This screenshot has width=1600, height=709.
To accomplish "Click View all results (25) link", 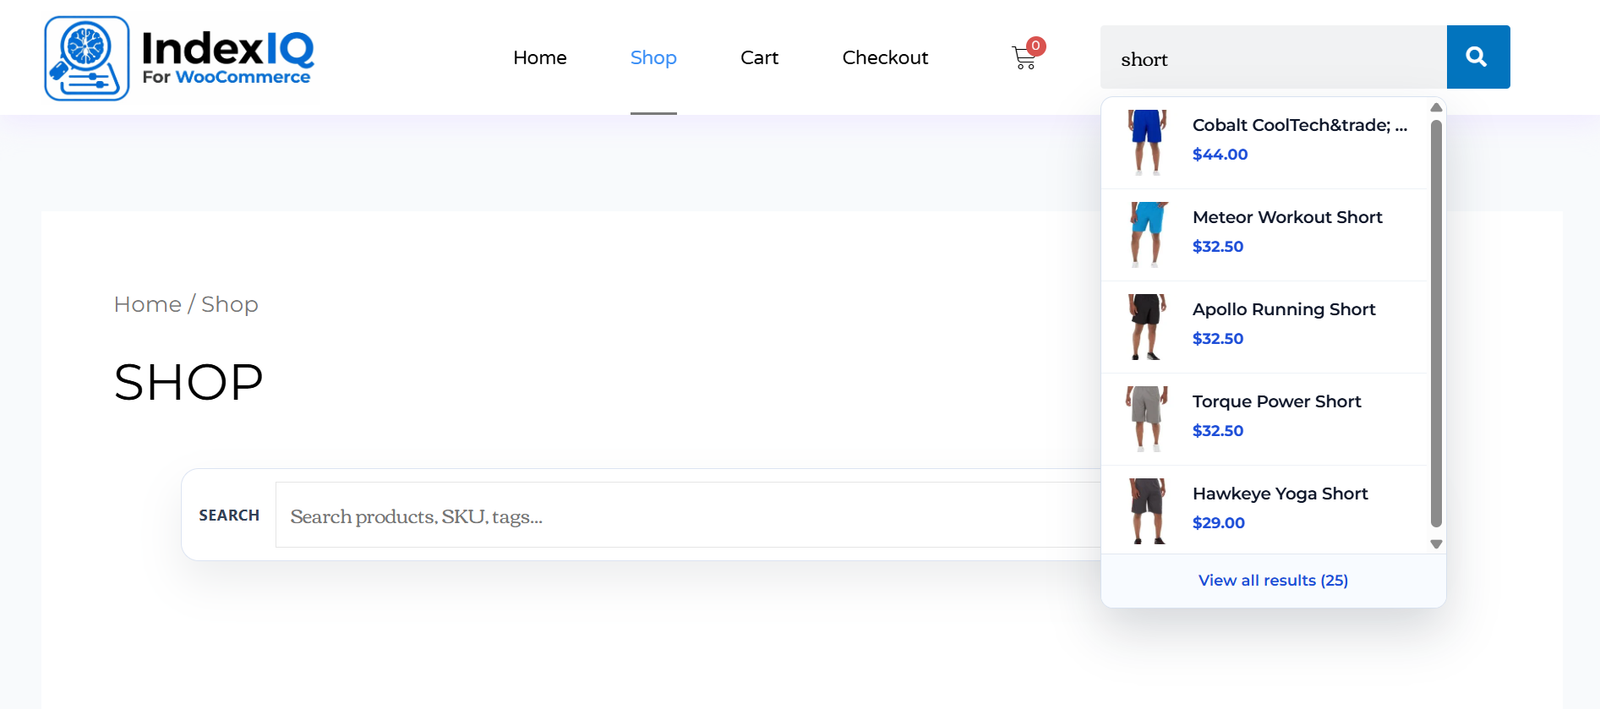I will coord(1273,580).
